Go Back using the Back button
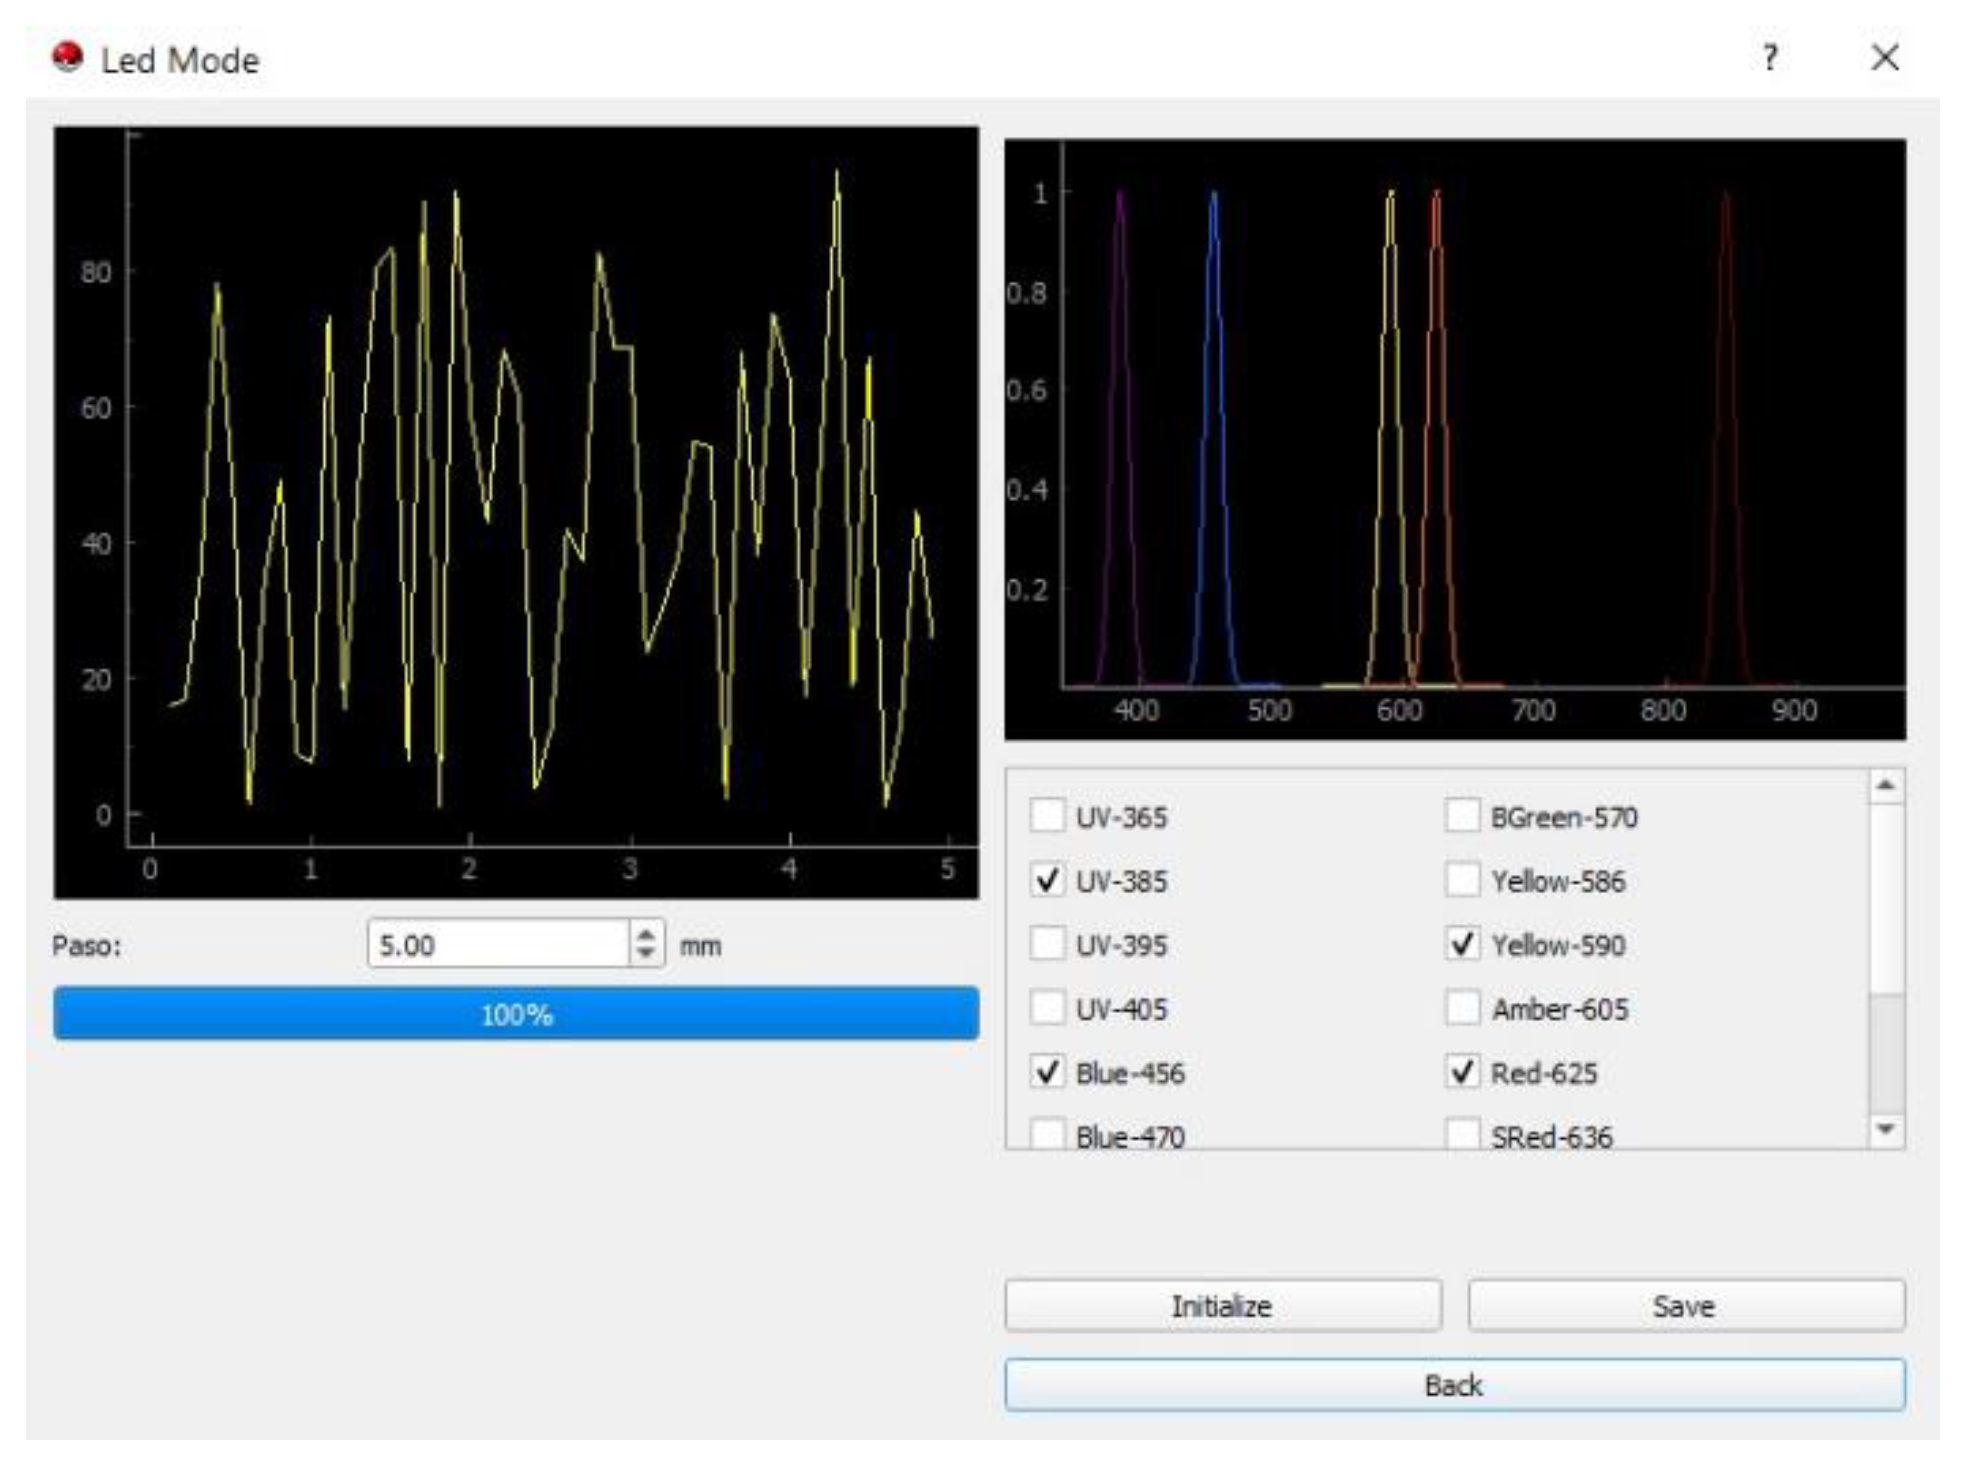 (1454, 1385)
